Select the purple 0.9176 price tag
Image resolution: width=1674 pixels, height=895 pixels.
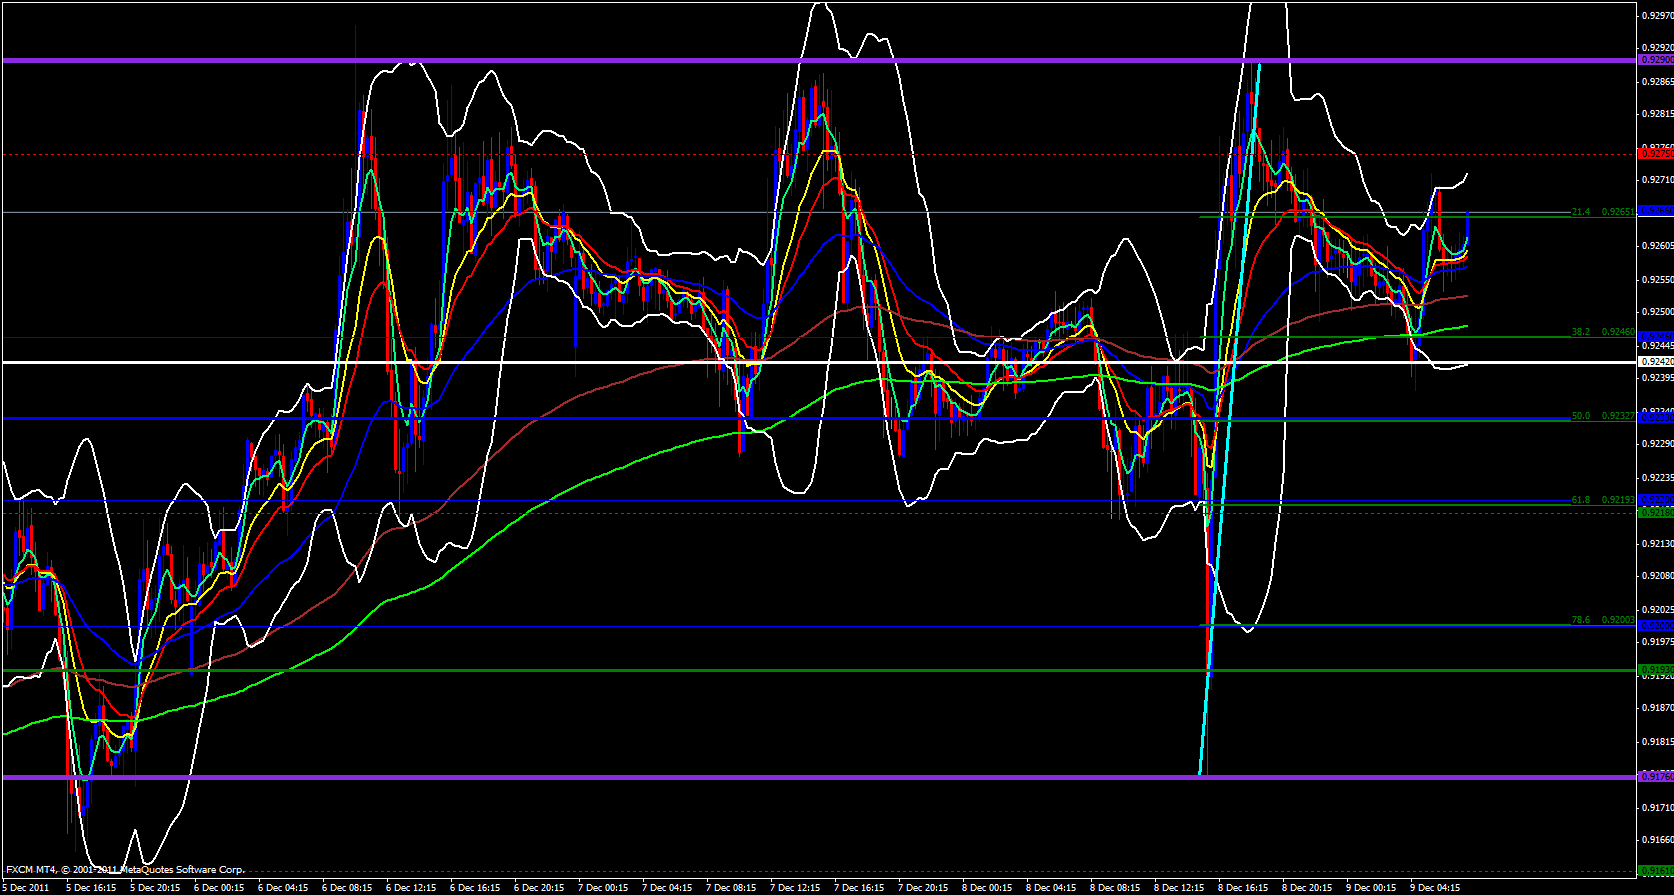pyautogui.click(x=1656, y=776)
